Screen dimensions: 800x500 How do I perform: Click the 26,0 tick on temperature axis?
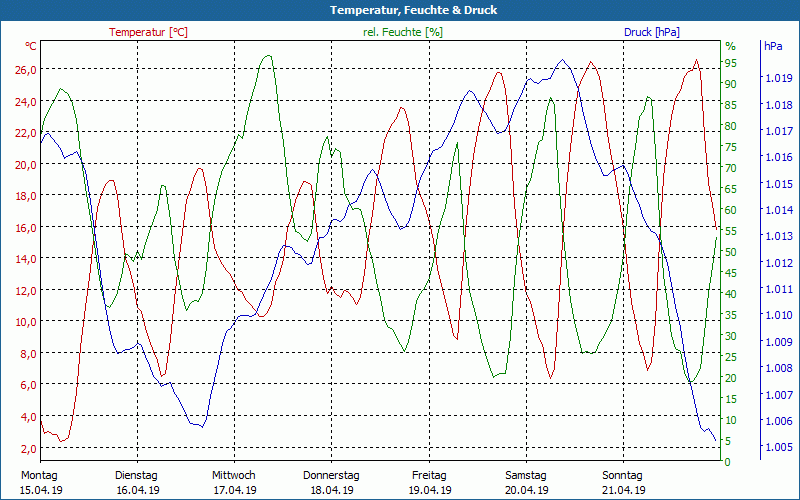[x=26, y=69]
